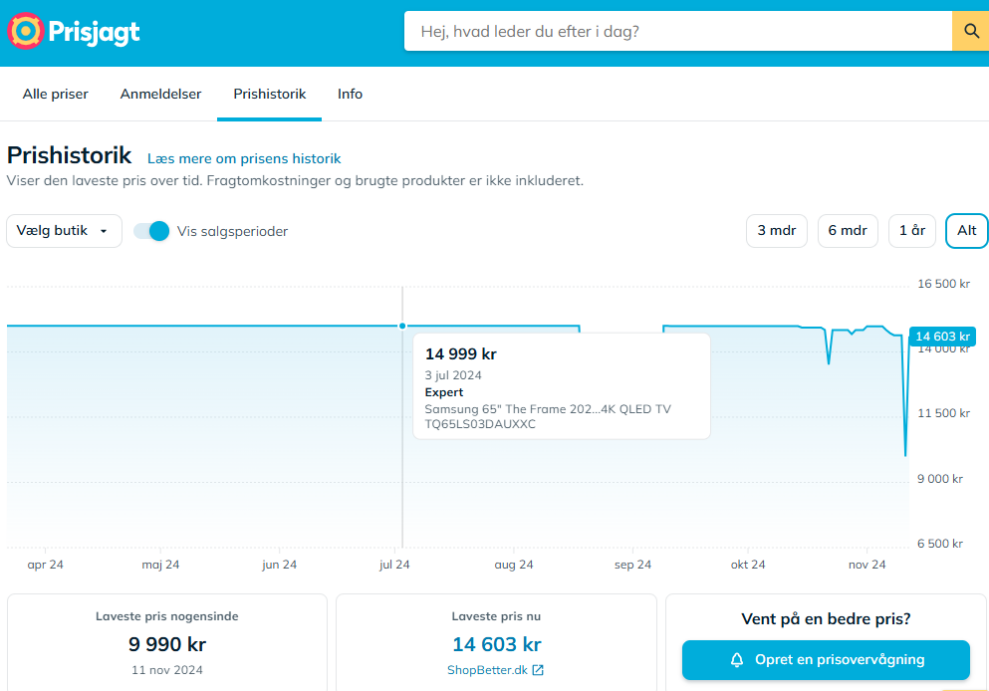Open the Vælg butik dropdown
989x691 pixels.
tap(64, 231)
